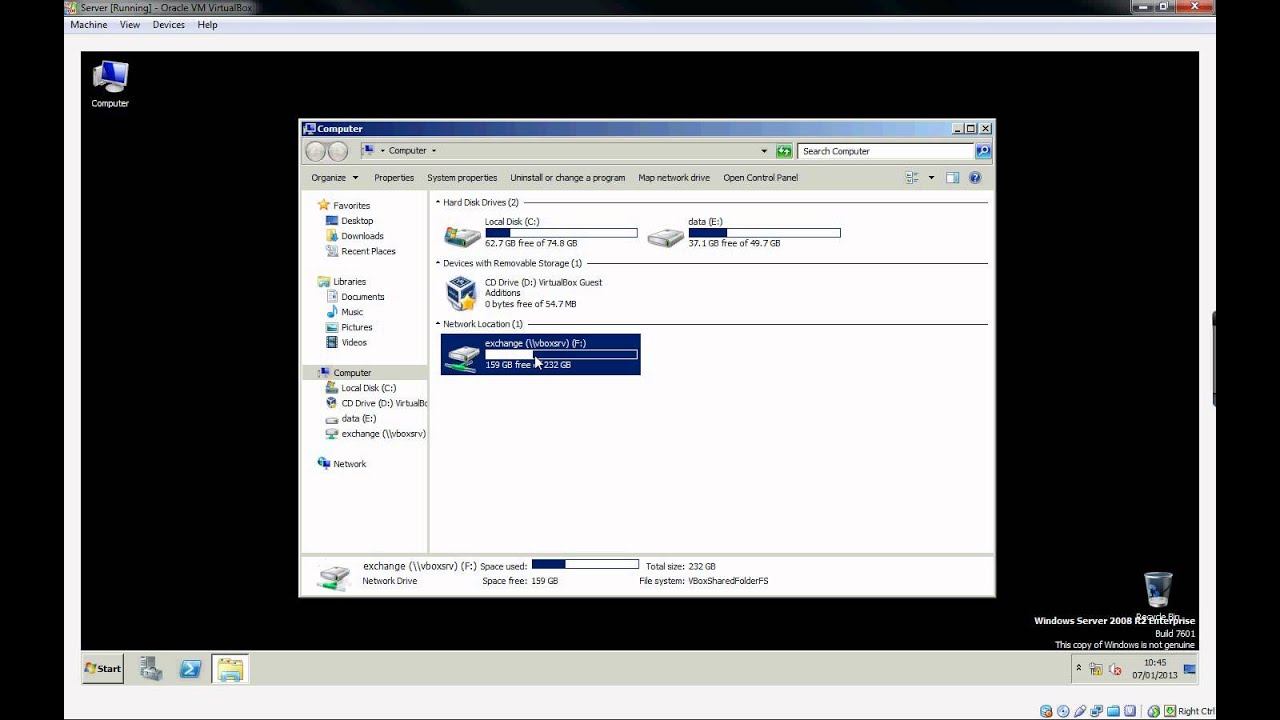Click the data (E:) usage bar

(764, 233)
